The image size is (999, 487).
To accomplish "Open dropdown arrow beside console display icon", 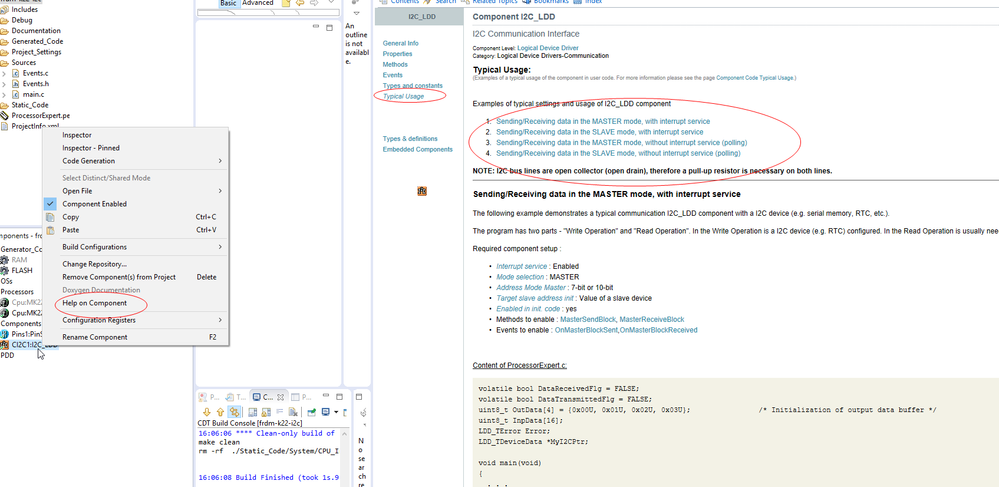I will 336,412.
